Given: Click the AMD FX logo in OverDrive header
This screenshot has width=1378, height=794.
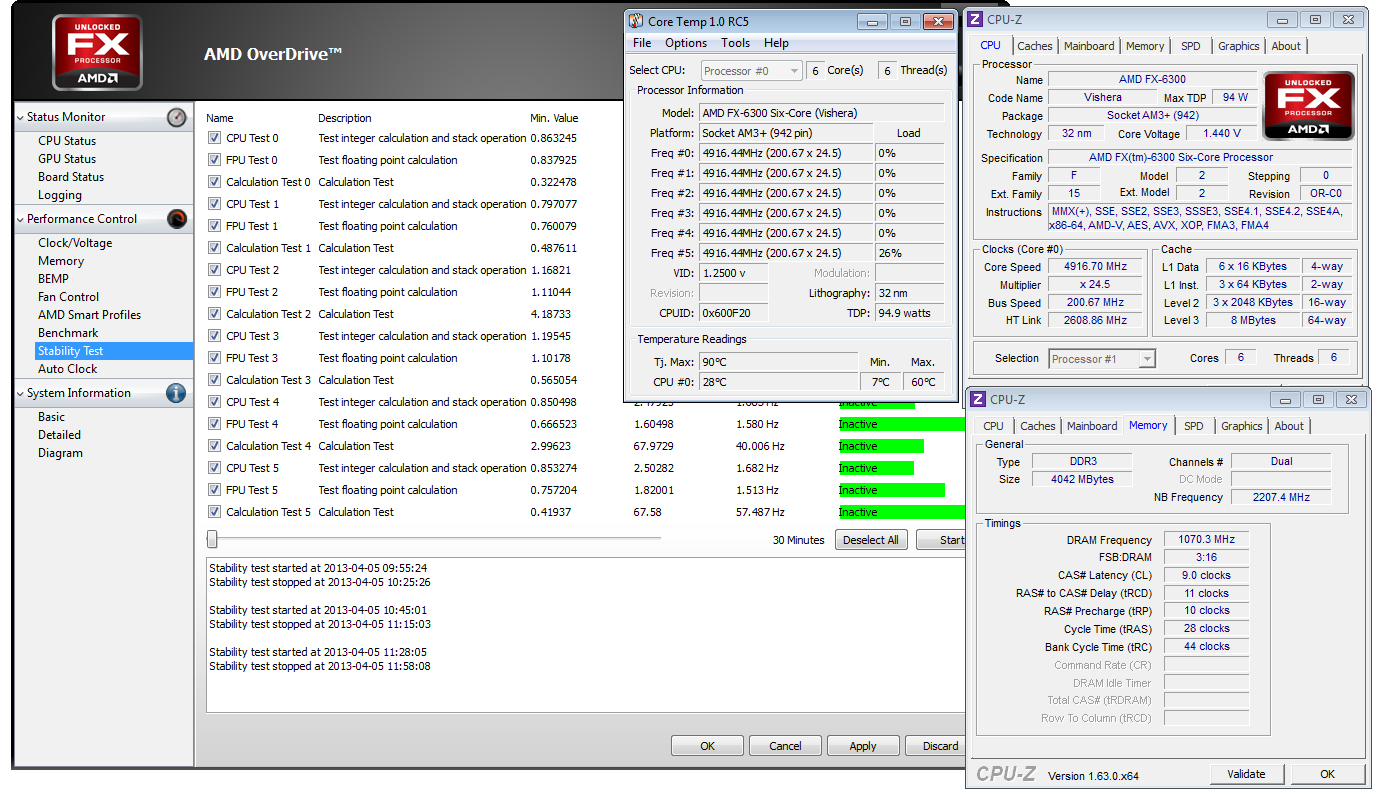Looking at the screenshot, I should click(97, 53).
